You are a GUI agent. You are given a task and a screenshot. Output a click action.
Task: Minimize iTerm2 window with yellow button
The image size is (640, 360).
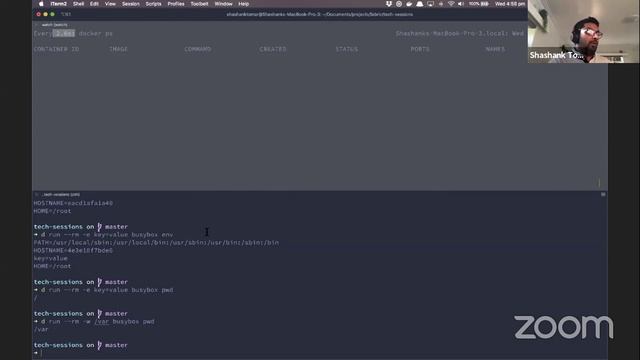(45, 14)
